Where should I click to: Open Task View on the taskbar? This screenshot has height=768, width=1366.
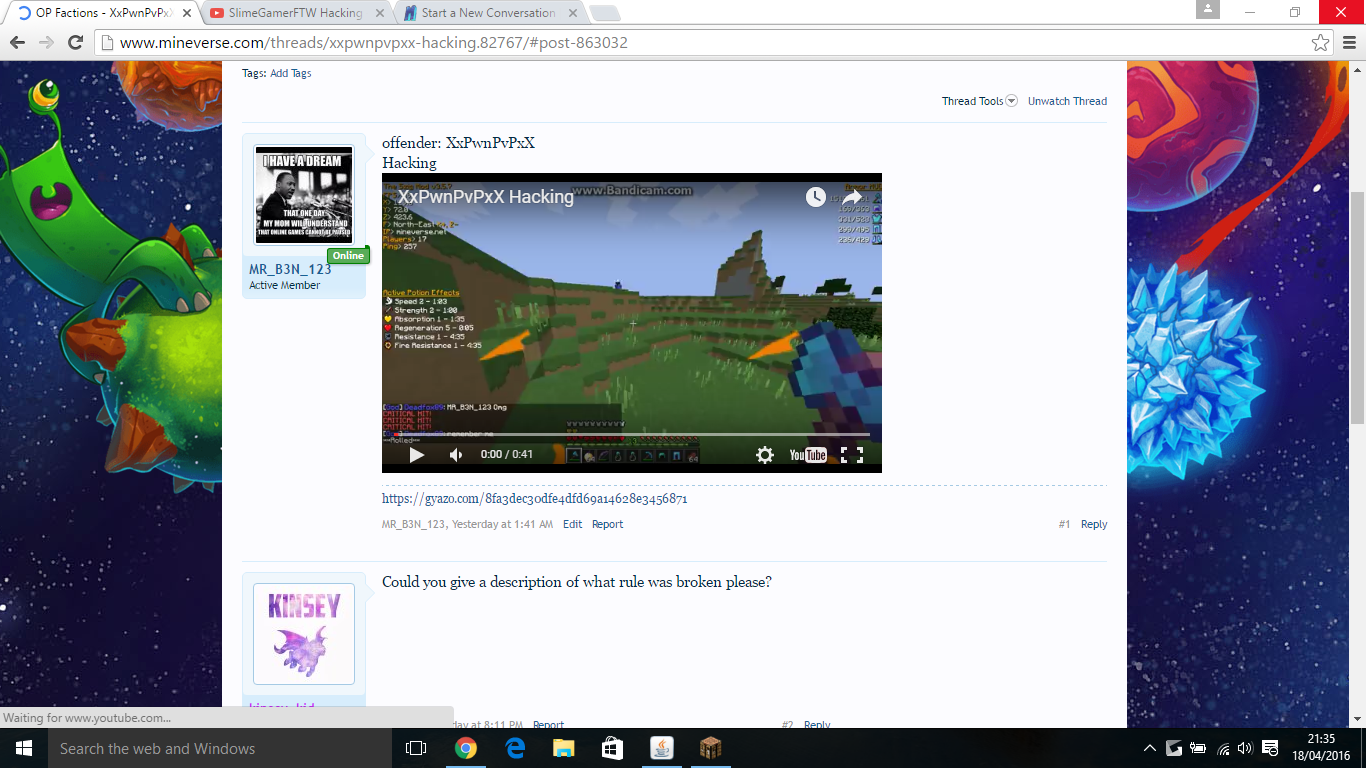pos(416,748)
